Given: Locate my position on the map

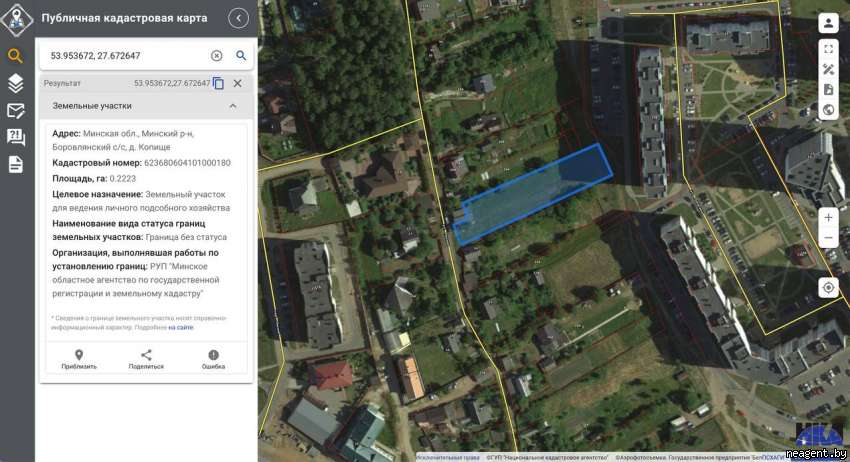Looking at the screenshot, I should (x=828, y=288).
